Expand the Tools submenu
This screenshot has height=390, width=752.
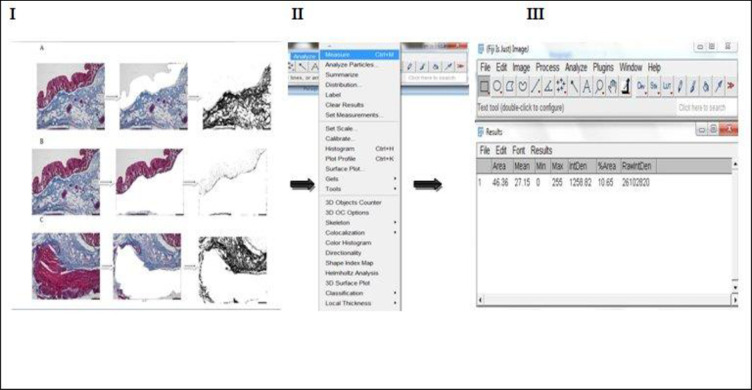[360, 189]
